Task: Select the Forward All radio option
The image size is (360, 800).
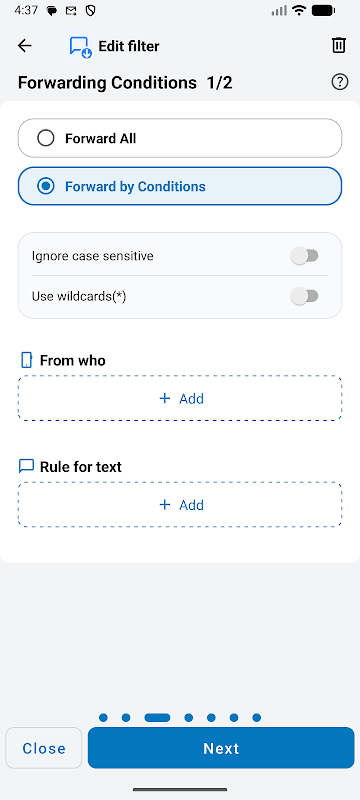Action: tap(180, 138)
